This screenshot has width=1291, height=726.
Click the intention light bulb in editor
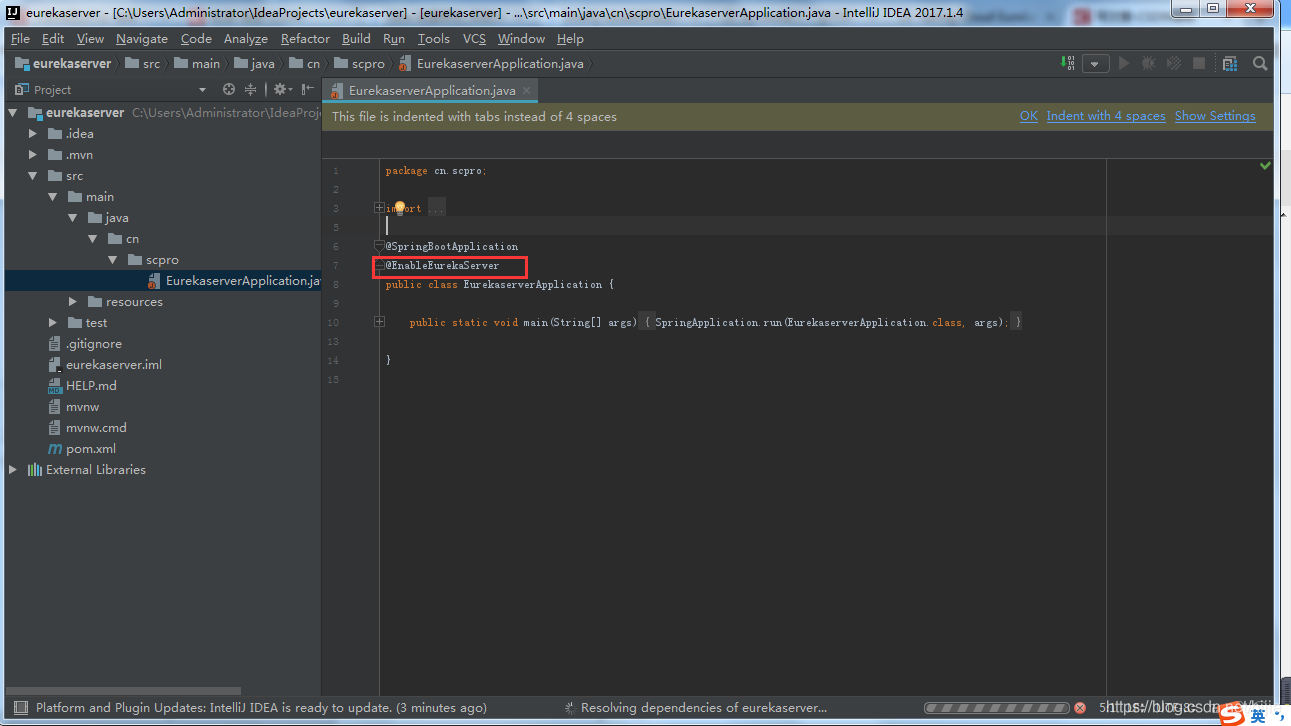click(399, 208)
